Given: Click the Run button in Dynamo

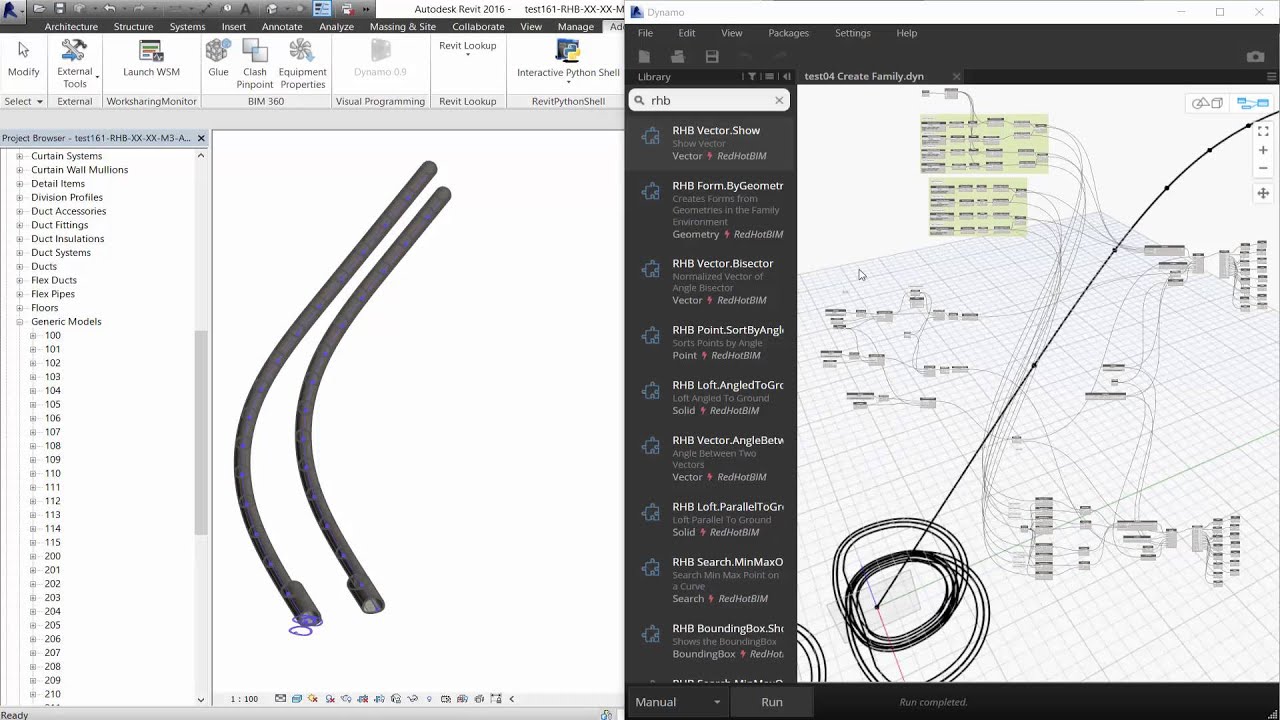Looking at the screenshot, I should (771, 701).
